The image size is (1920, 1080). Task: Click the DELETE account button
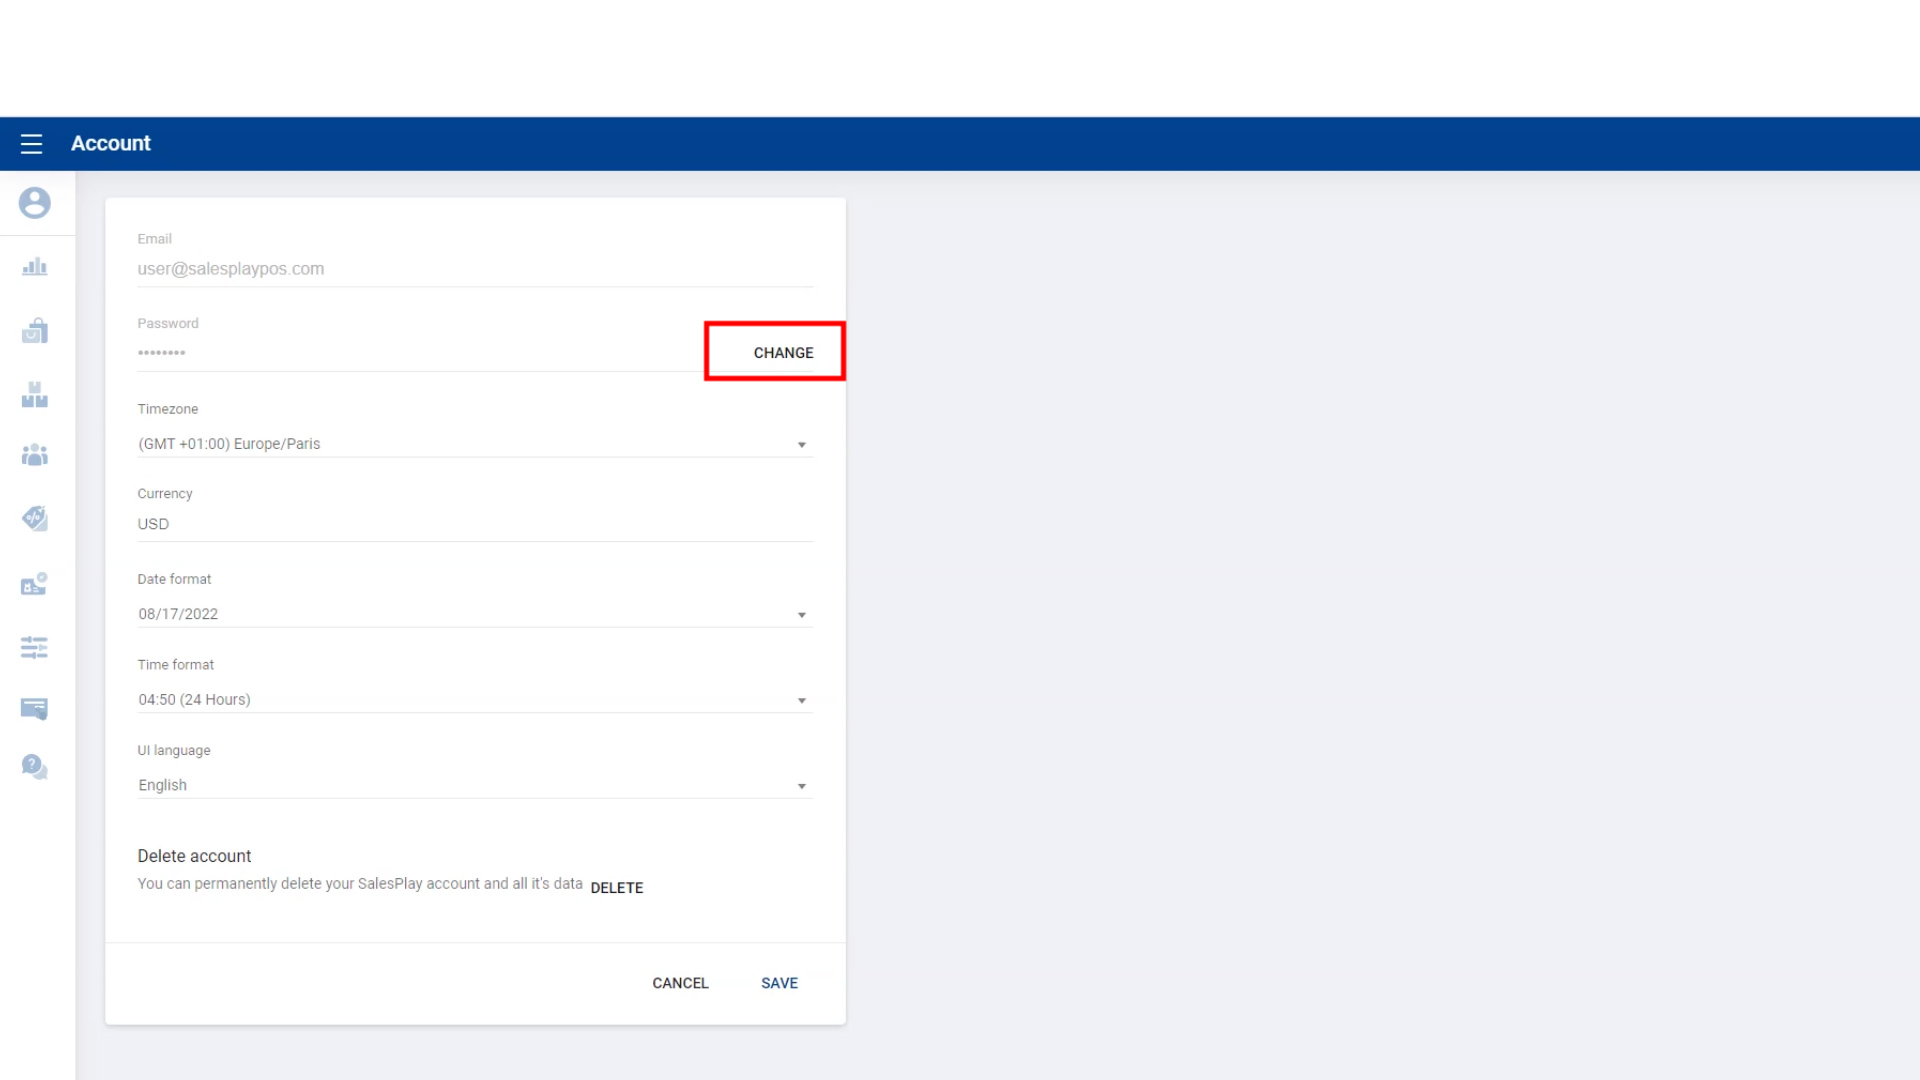click(x=617, y=888)
